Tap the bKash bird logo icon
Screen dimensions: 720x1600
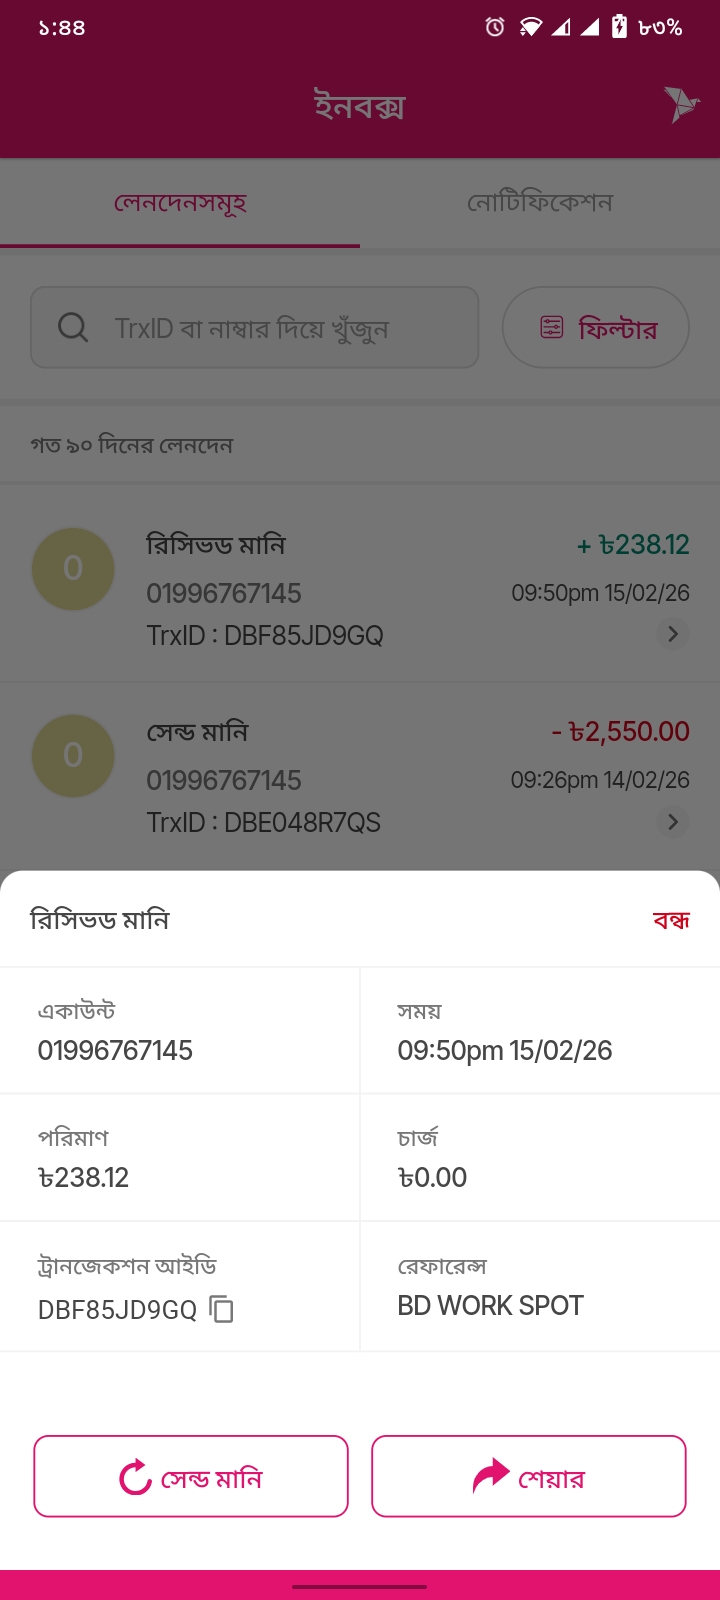681,104
